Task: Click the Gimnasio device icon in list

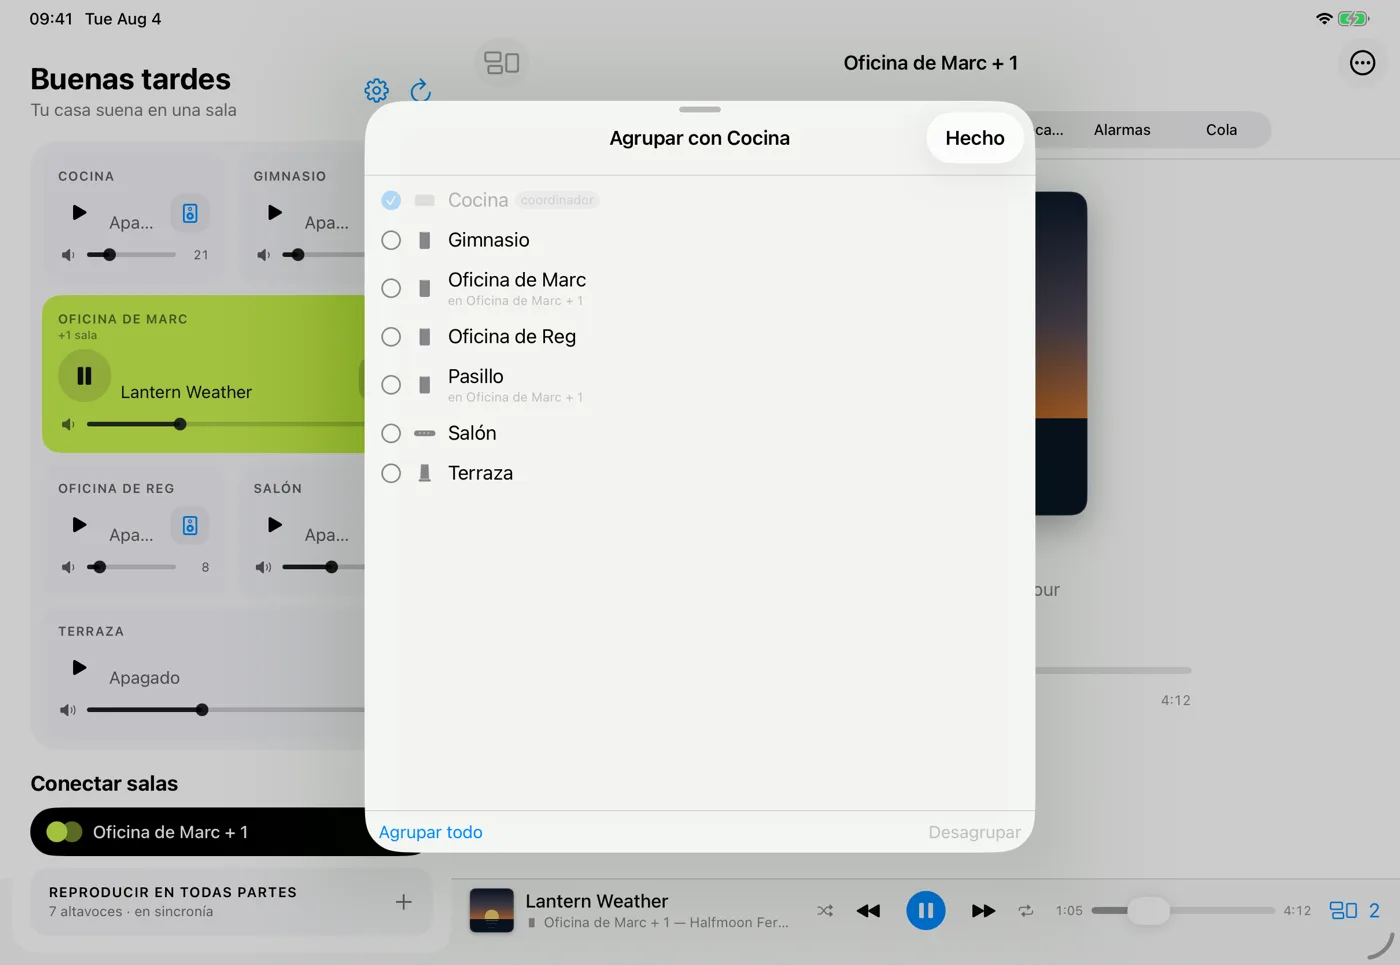Action: (425, 240)
